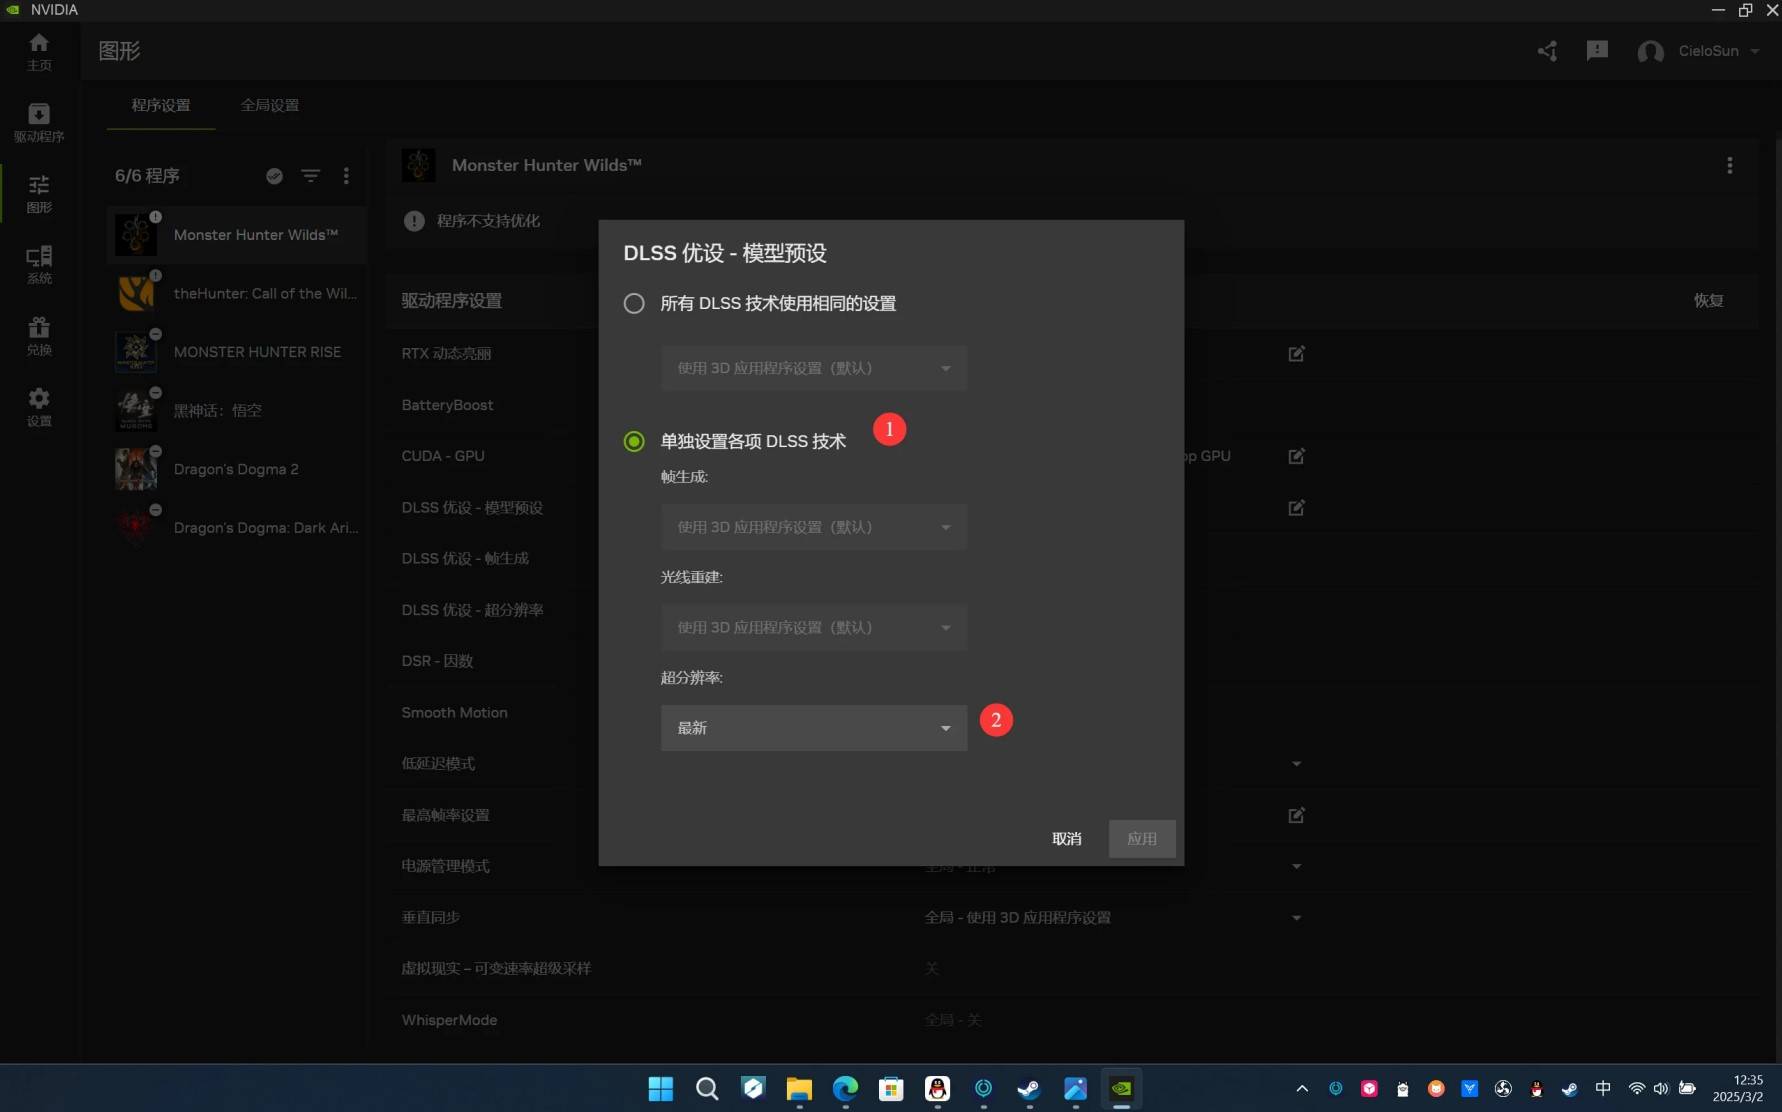Open the three-dot menu for Monster Hunter Wilds
1782x1112 pixels.
pos(1729,165)
